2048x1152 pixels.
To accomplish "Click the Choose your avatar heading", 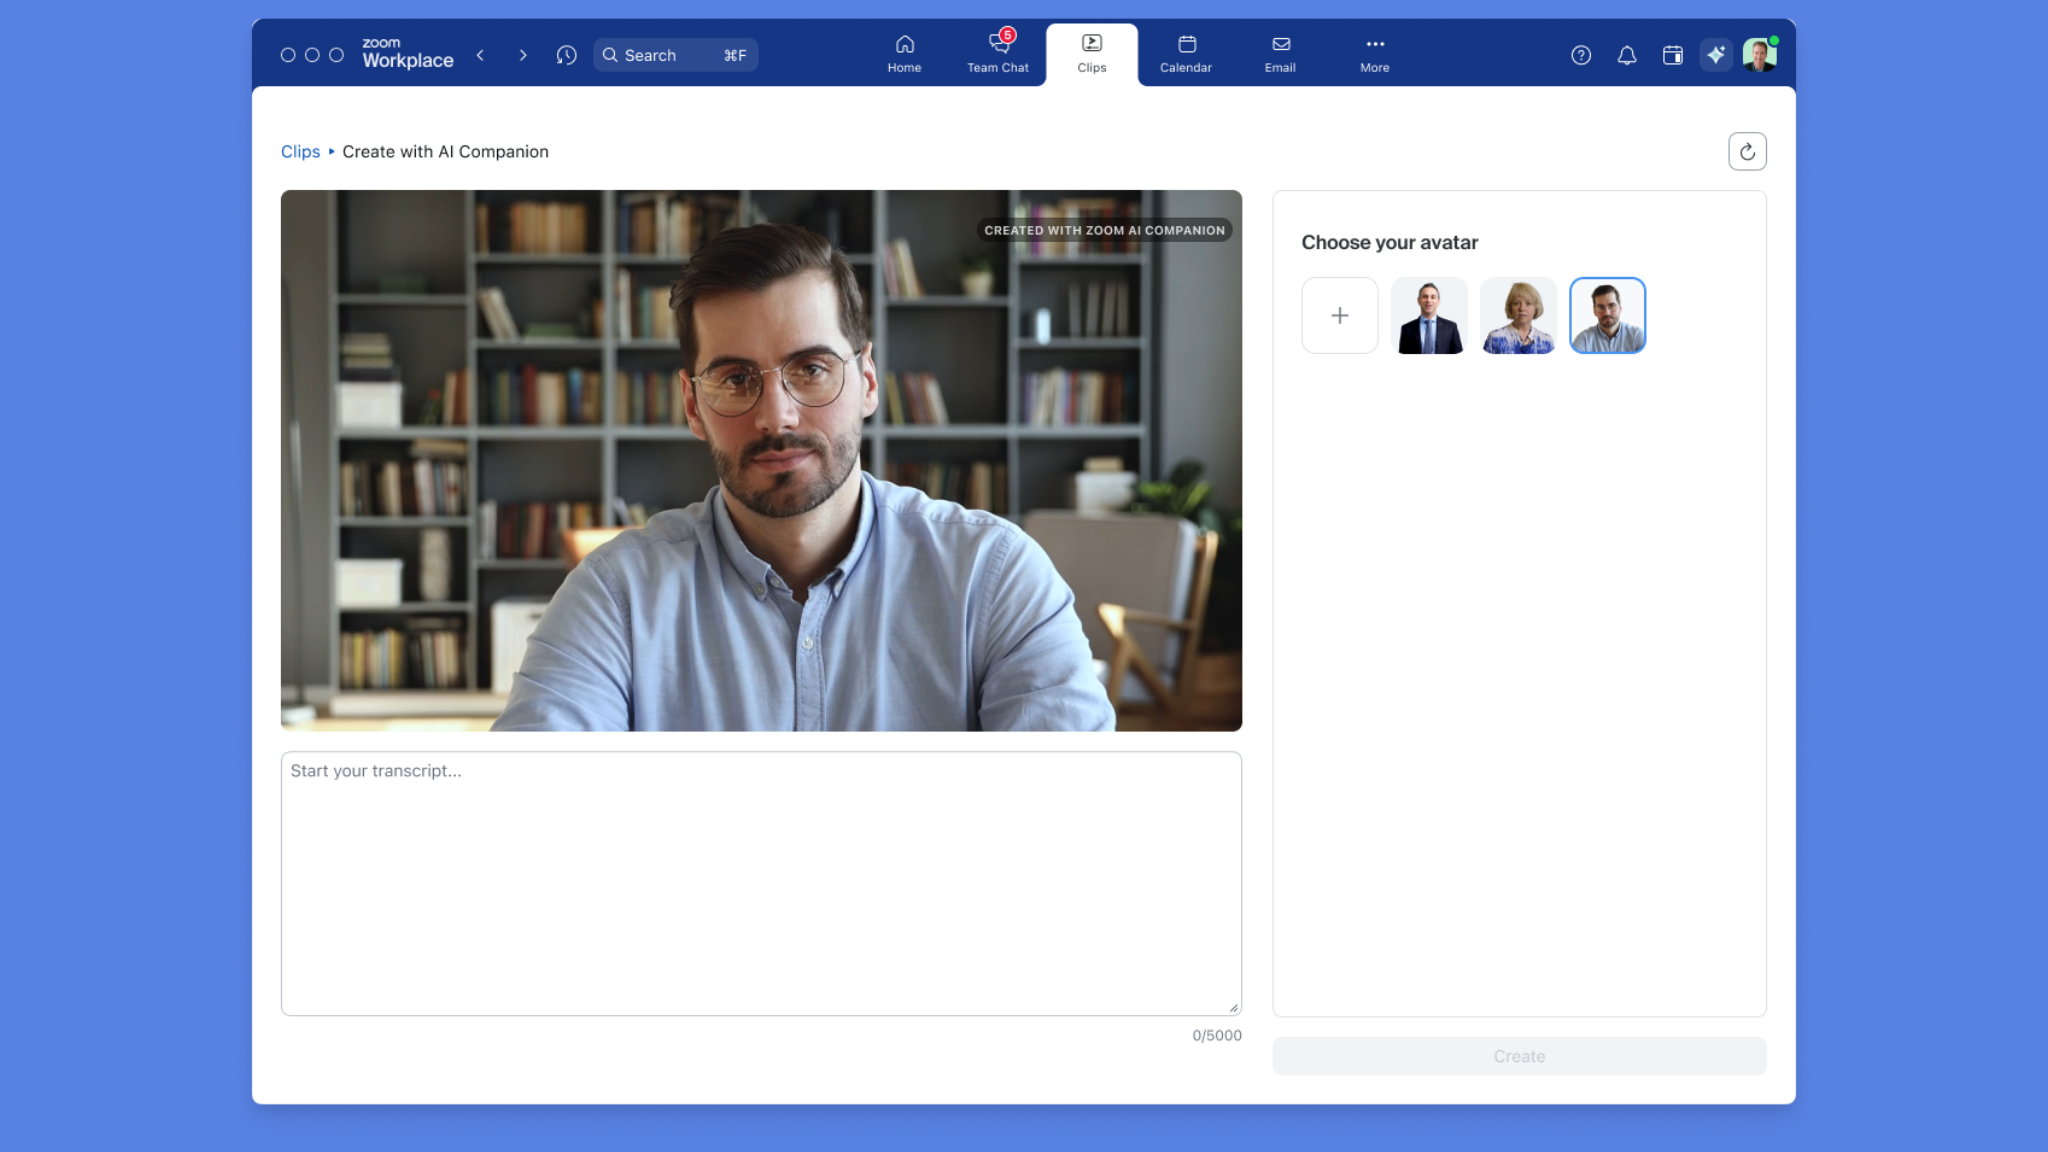I will point(1389,242).
